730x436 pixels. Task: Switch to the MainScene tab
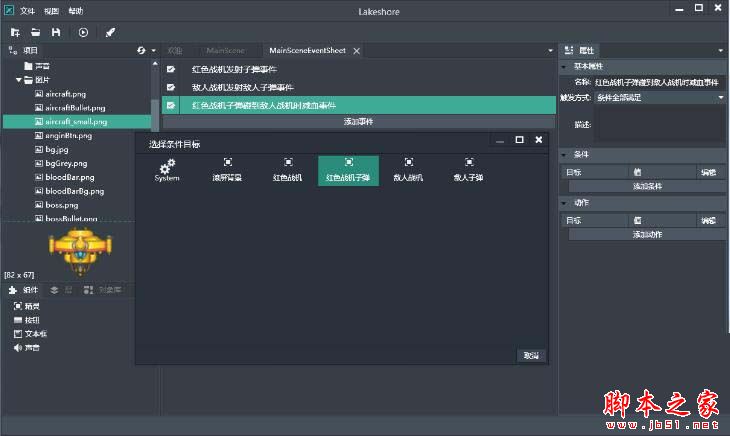[x=225, y=50]
